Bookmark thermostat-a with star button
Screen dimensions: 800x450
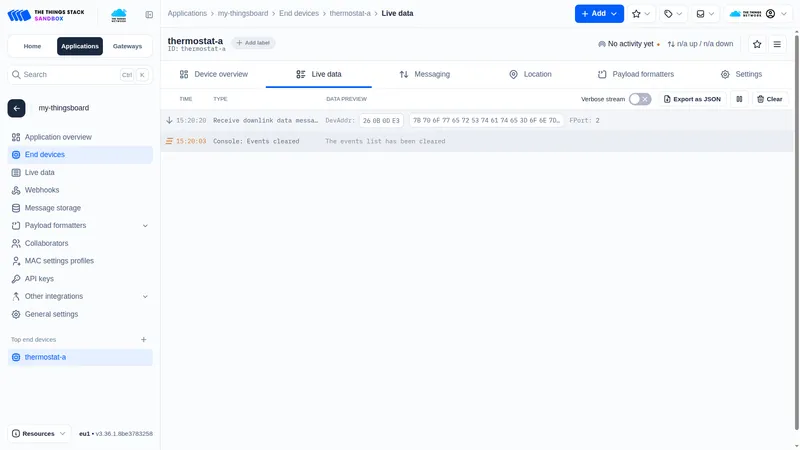click(x=757, y=44)
